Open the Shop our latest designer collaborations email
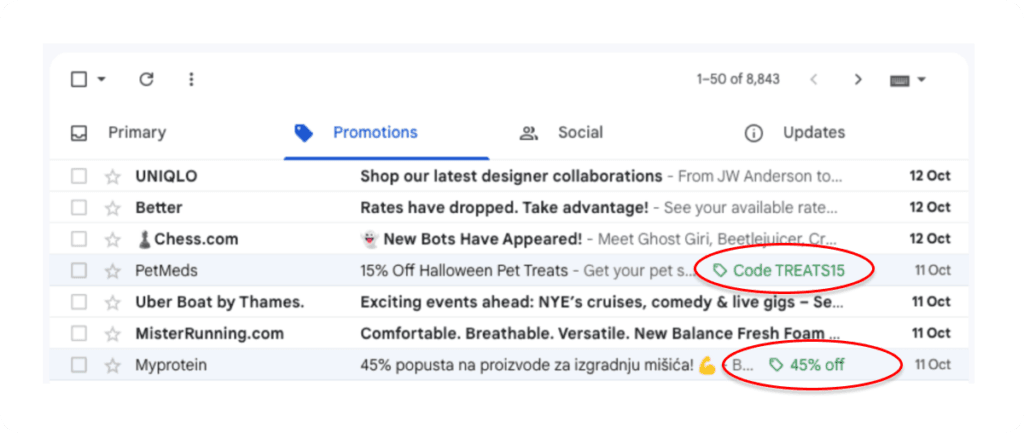Image resolution: width=1024 pixels, height=433 pixels. pos(510,177)
